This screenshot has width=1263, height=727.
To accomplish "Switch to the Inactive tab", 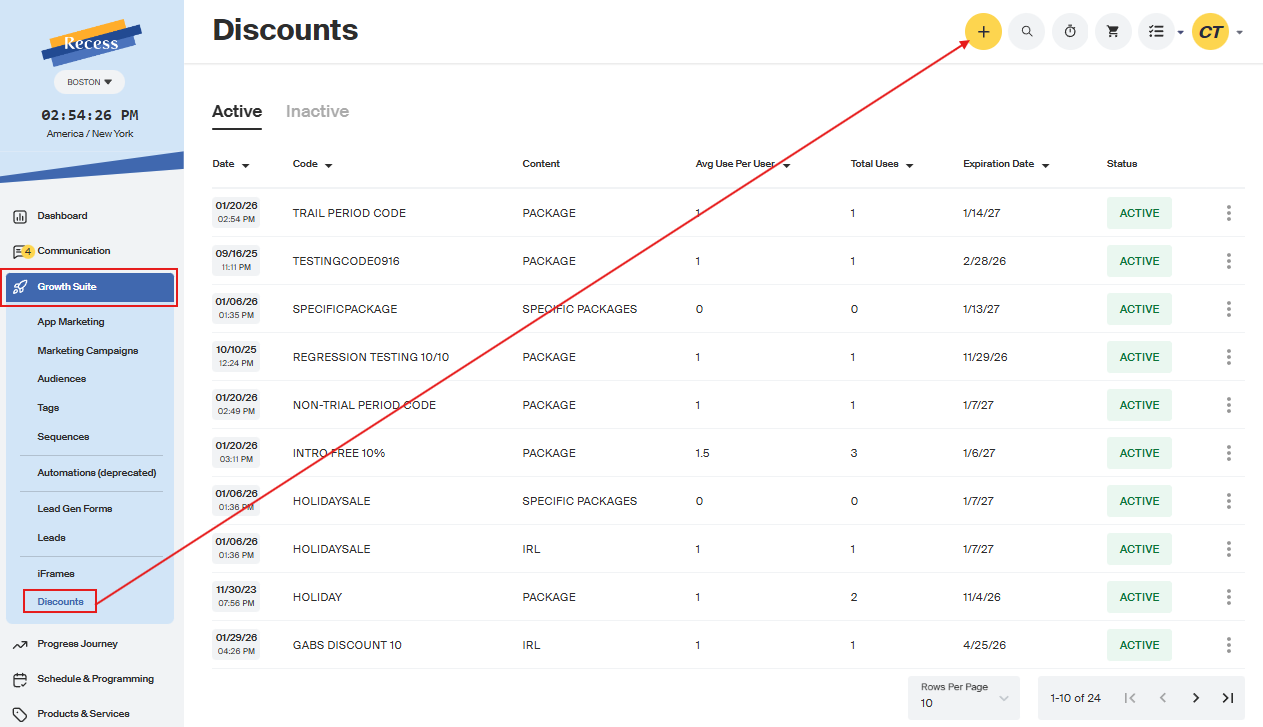I will (x=317, y=112).
